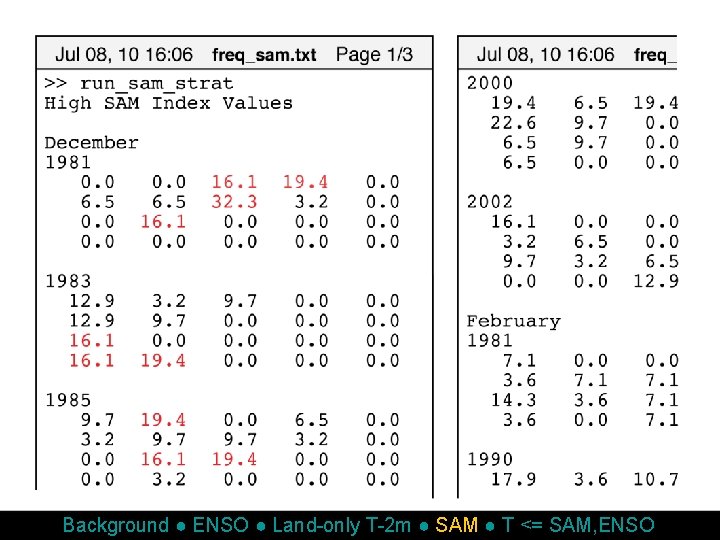
Task: Select the 'High SAM Index Values' line
Action: [168, 103]
